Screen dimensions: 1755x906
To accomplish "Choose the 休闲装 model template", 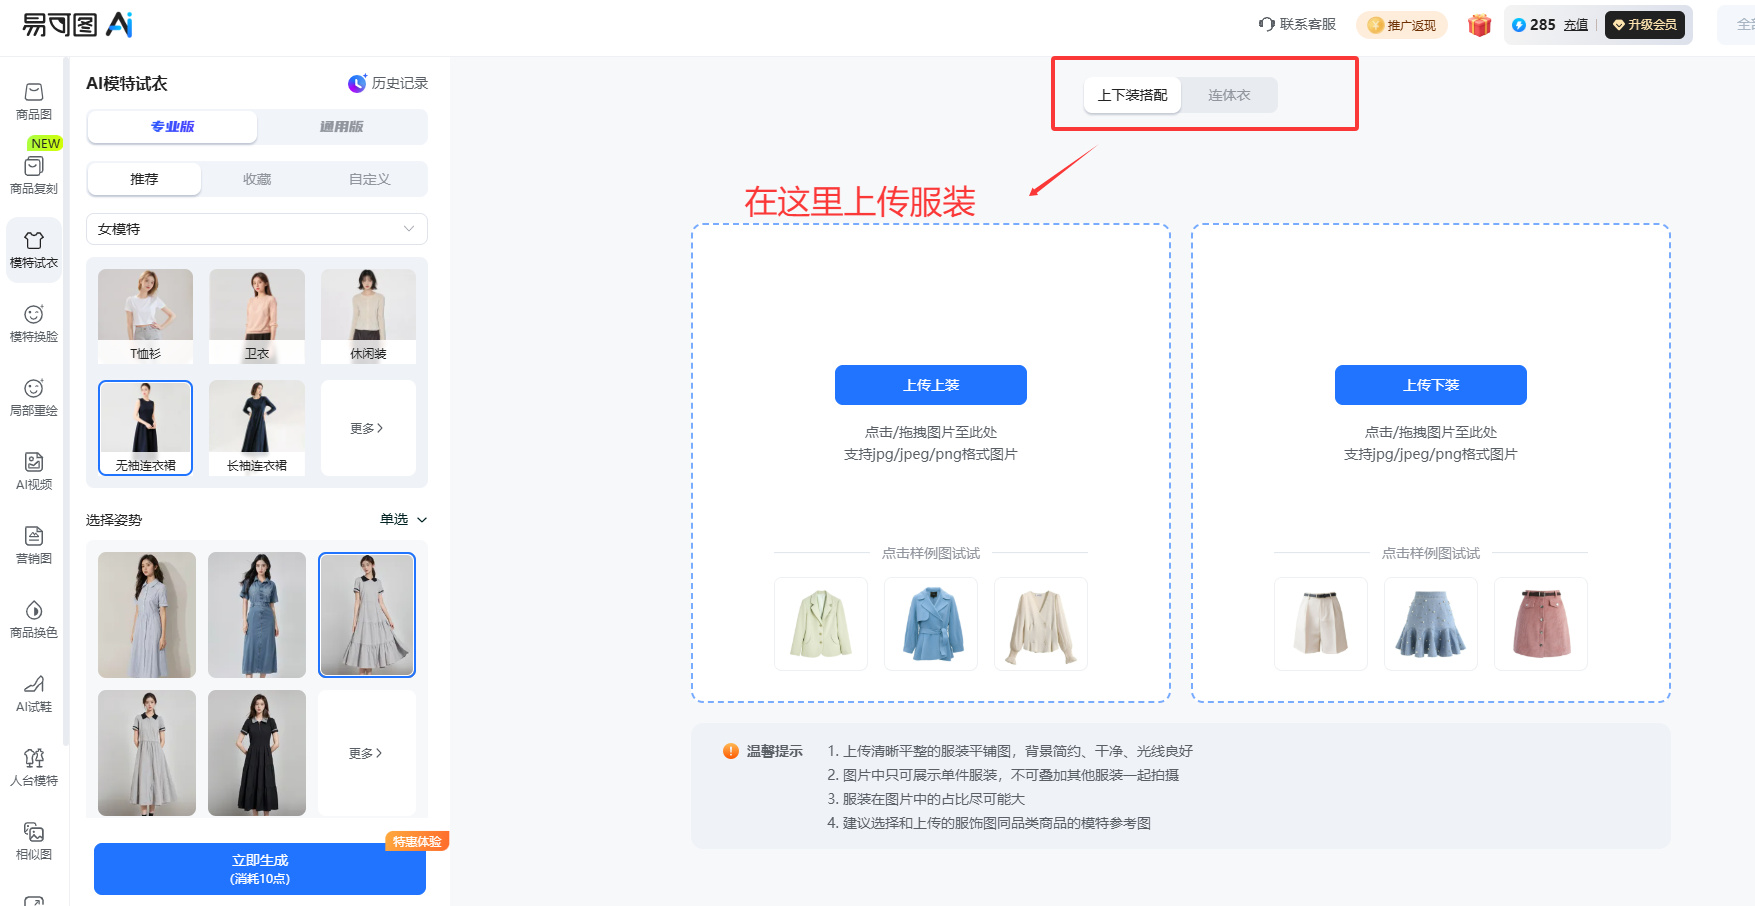I will click(368, 316).
